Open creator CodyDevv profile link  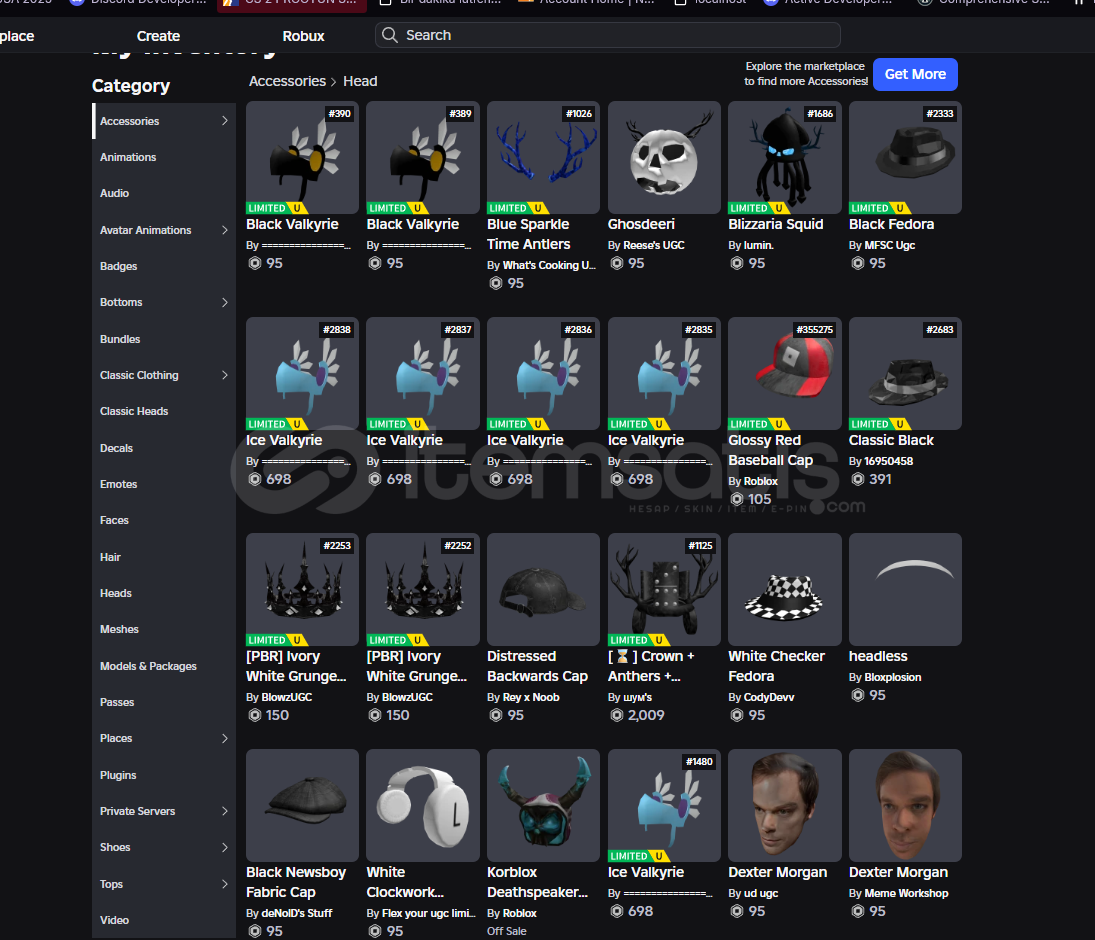click(x=769, y=697)
